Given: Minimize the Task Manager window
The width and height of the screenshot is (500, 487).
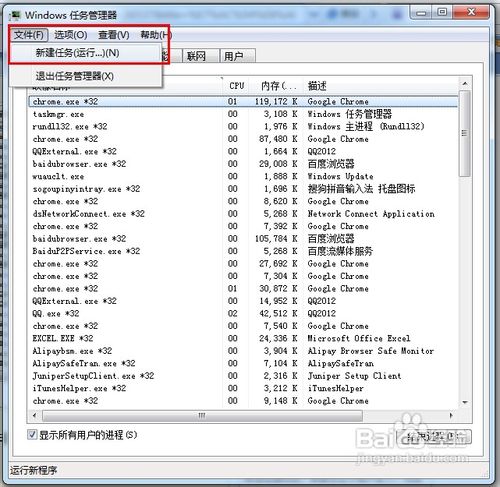Looking at the screenshot, I should [421, 13].
